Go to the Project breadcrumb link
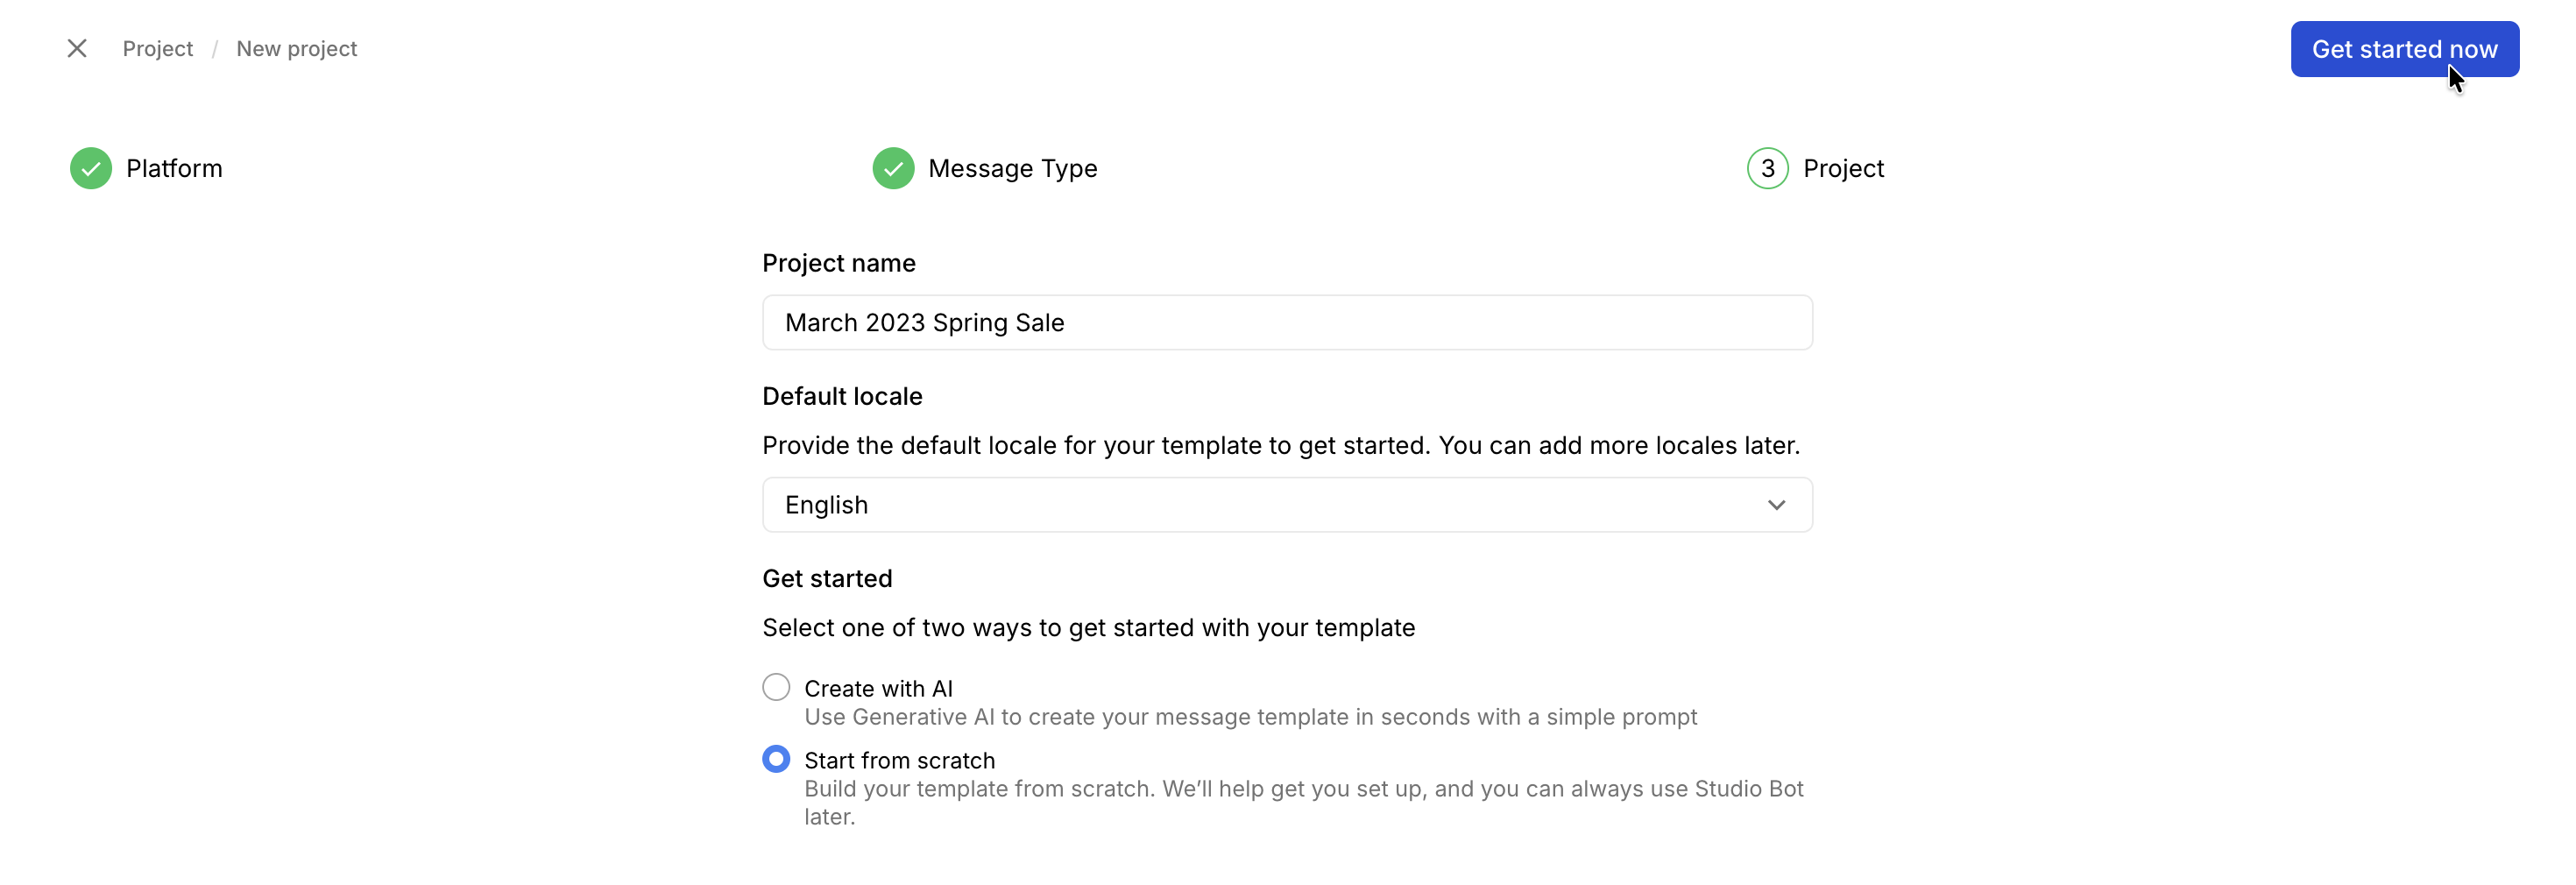The width and height of the screenshot is (2576, 885). pos(158,49)
